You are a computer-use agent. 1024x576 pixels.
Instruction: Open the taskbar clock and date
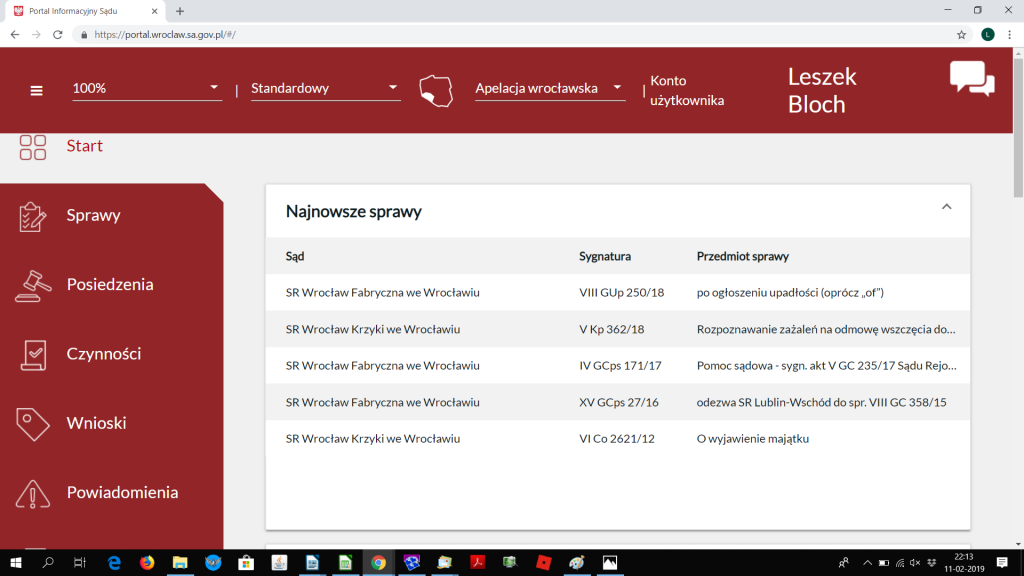964,562
